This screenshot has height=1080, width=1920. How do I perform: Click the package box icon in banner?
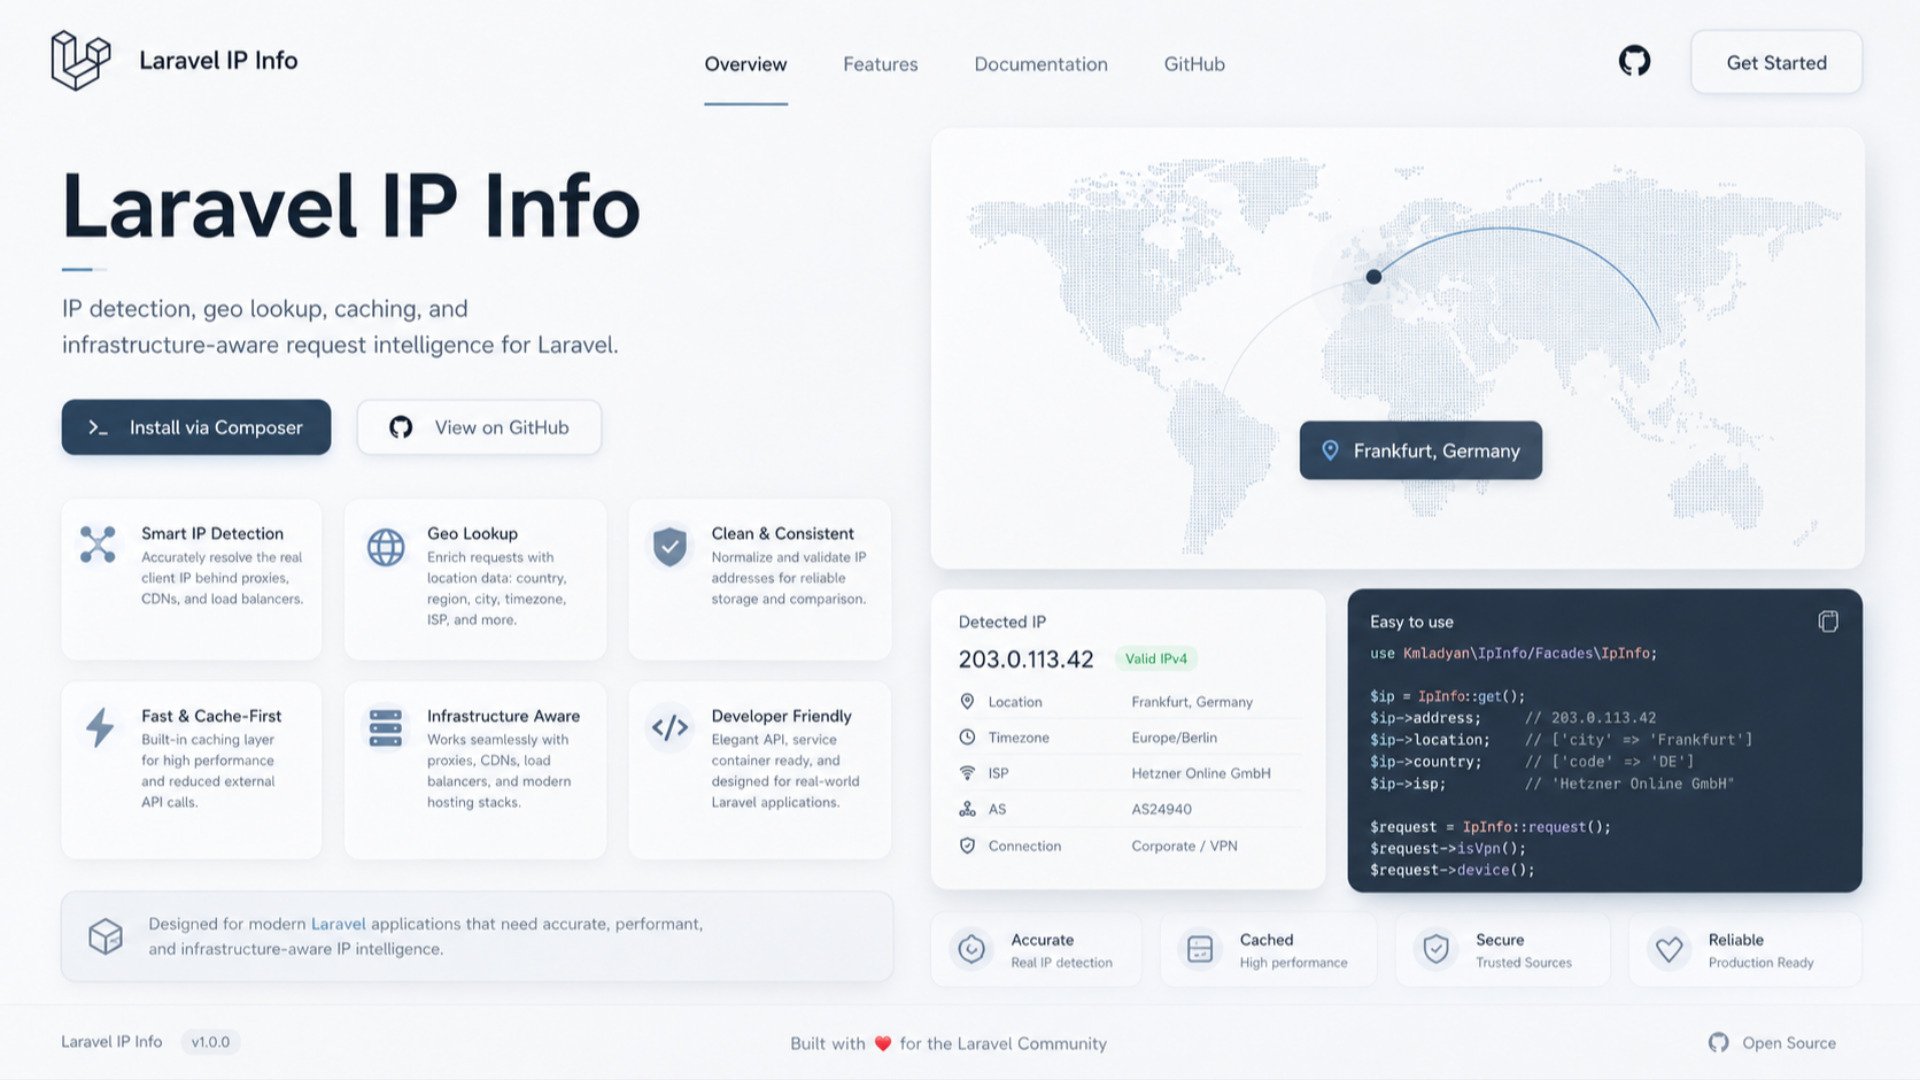pos(105,936)
